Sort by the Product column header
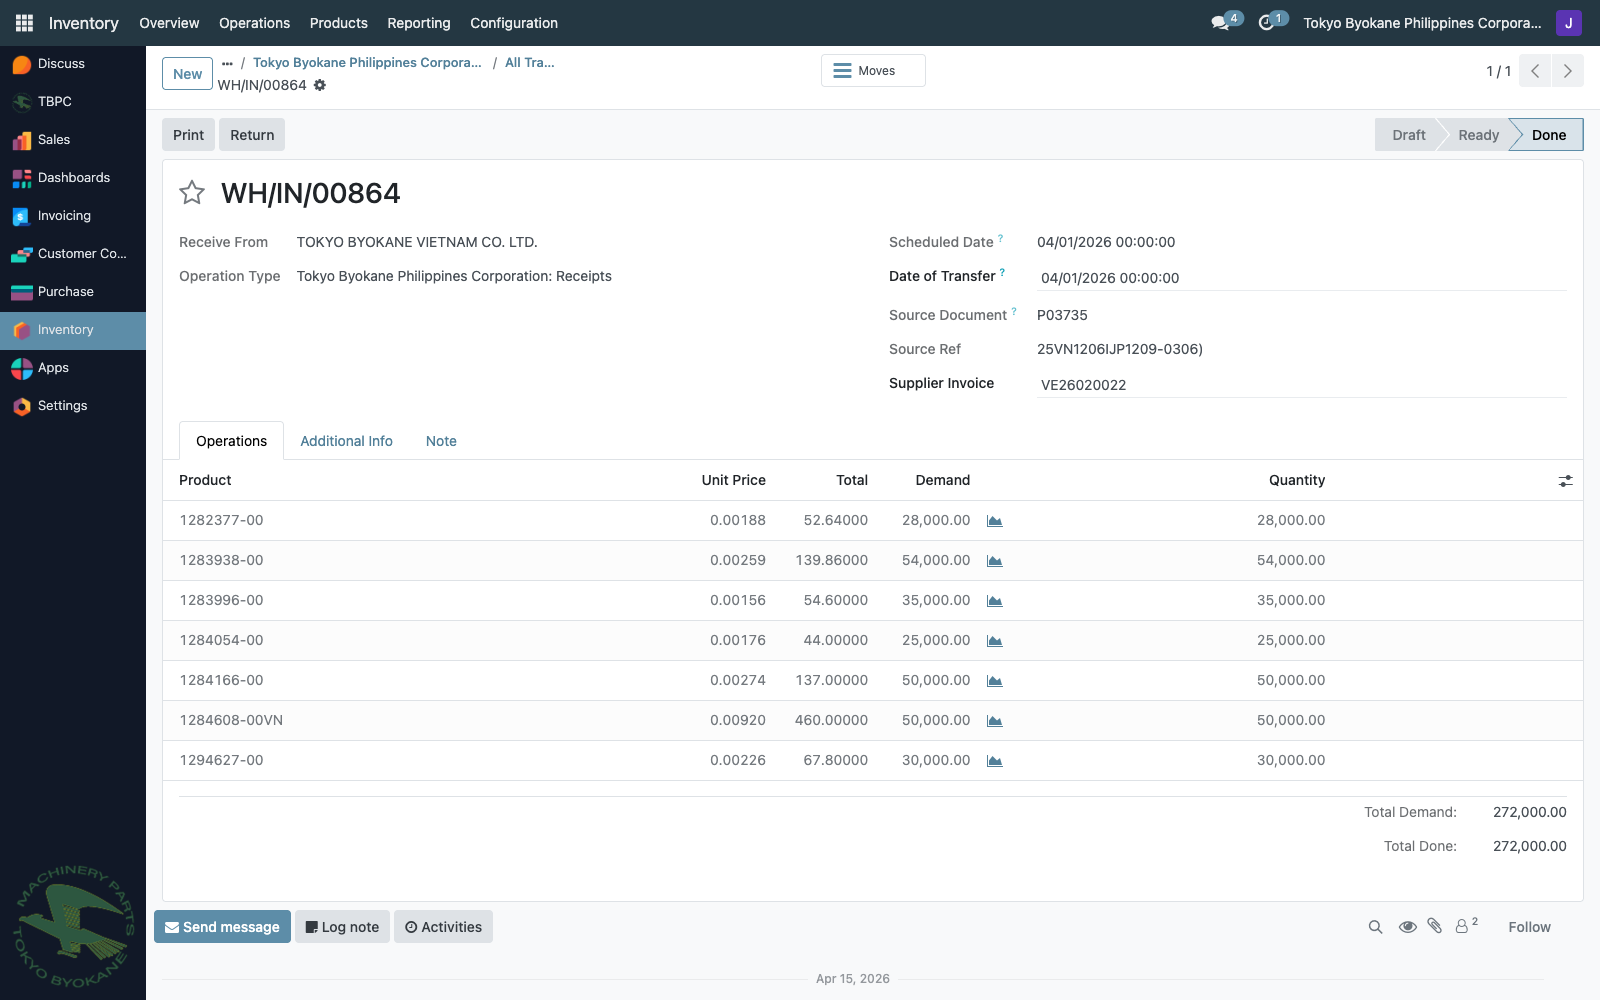1600x1000 pixels. pos(205,481)
